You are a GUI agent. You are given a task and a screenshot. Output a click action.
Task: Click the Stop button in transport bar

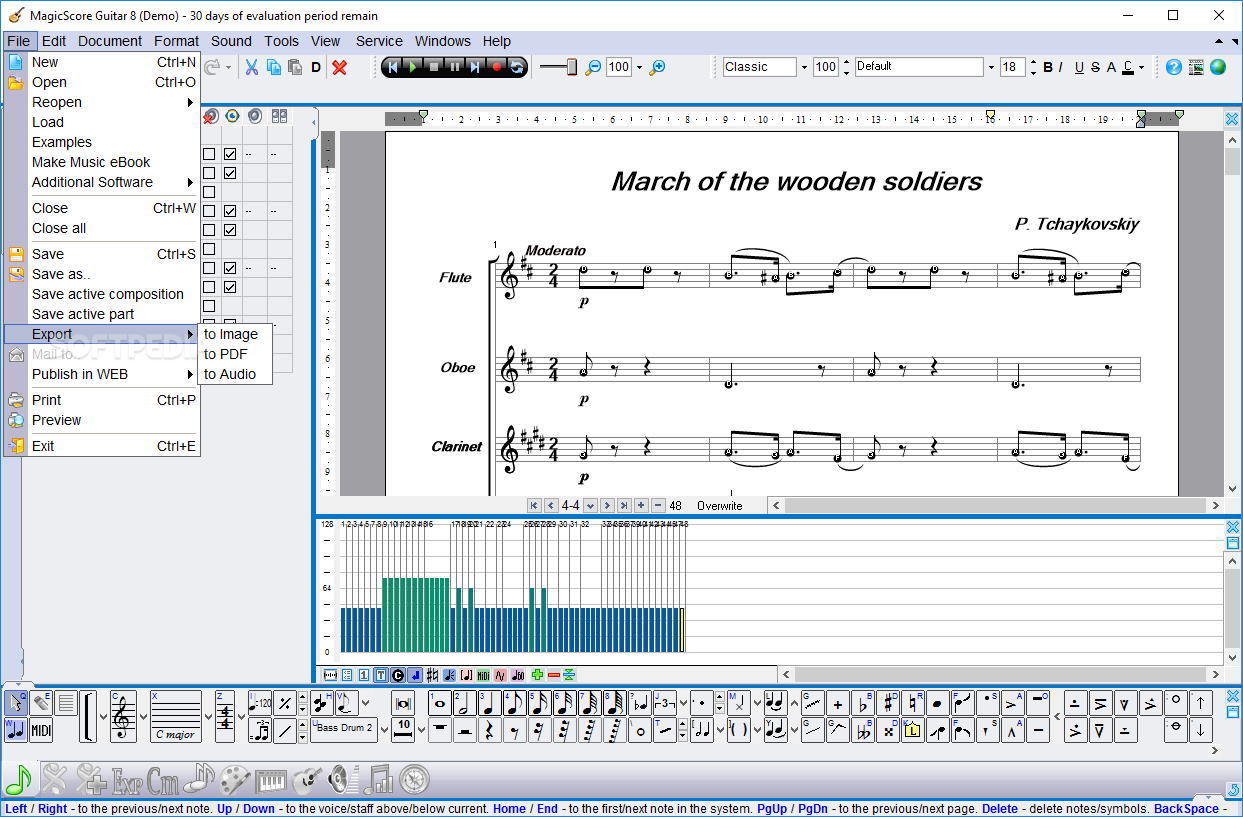(x=434, y=67)
